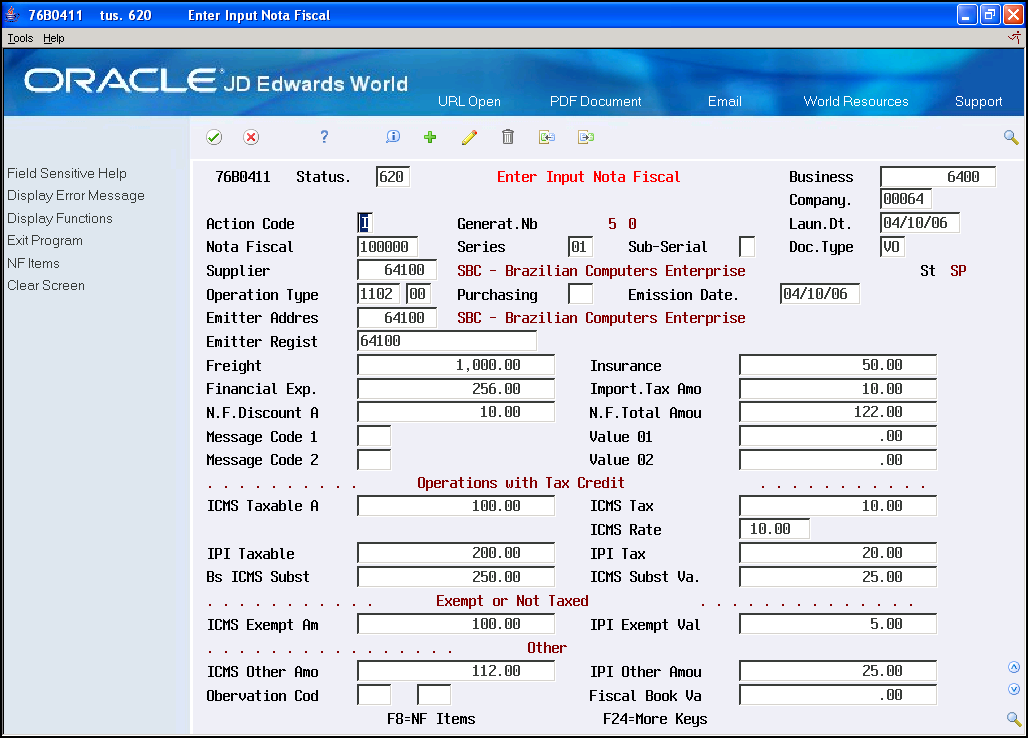This screenshot has height=738, width=1028.
Task: Click the red X cancel icon
Action: coord(250,137)
